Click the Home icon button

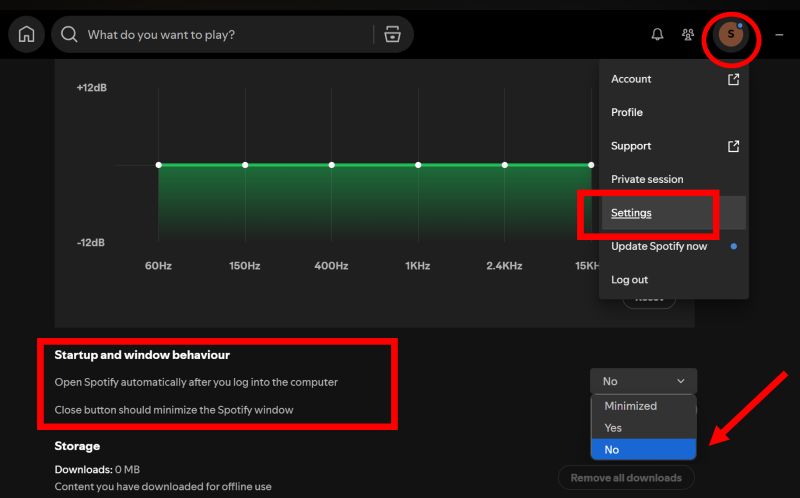[26, 34]
